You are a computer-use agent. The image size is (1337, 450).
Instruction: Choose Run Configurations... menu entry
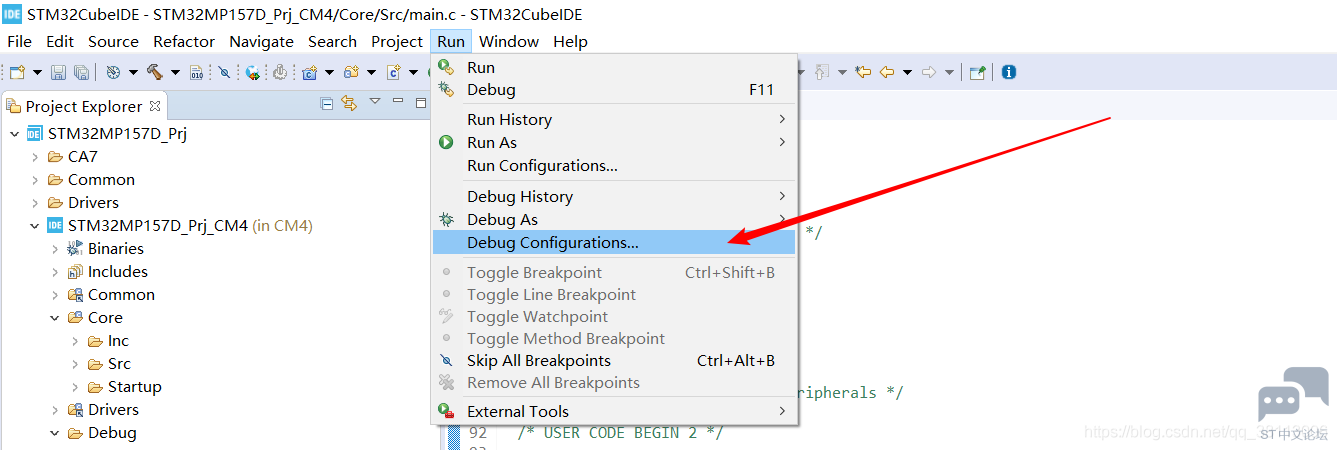tap(614, 165)
